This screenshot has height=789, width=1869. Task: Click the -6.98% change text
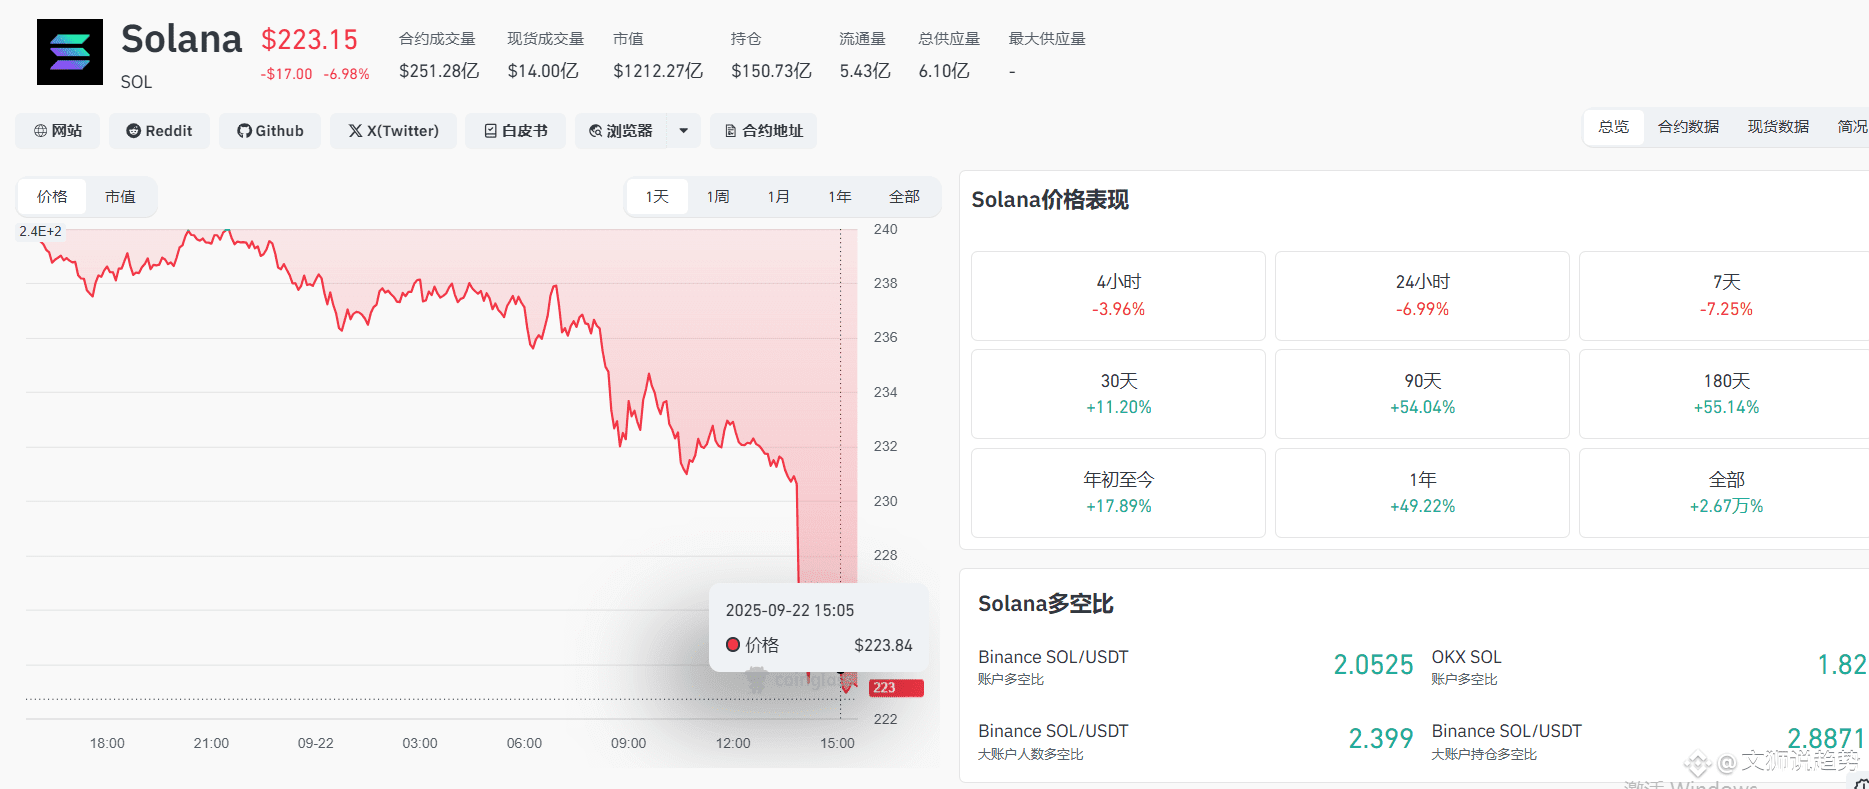pyautogui.click(x=346, y=74)
